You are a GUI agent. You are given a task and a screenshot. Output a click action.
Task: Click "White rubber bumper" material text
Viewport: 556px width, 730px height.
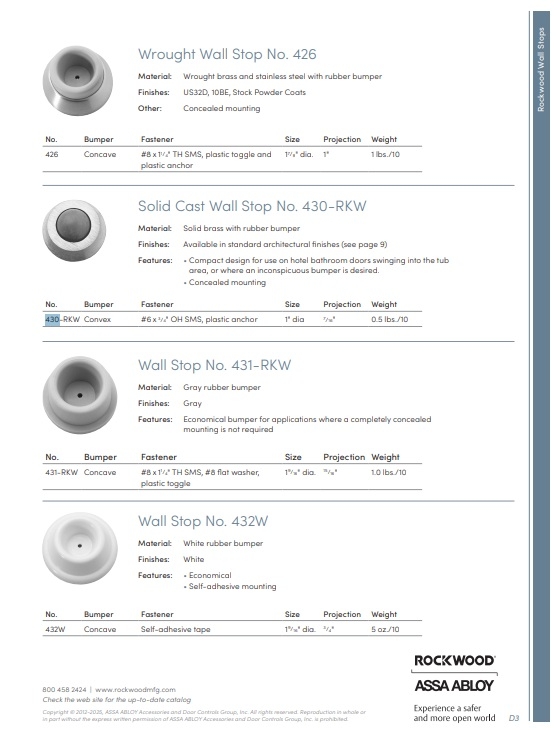pyautogui.click(x=223, y=543)
